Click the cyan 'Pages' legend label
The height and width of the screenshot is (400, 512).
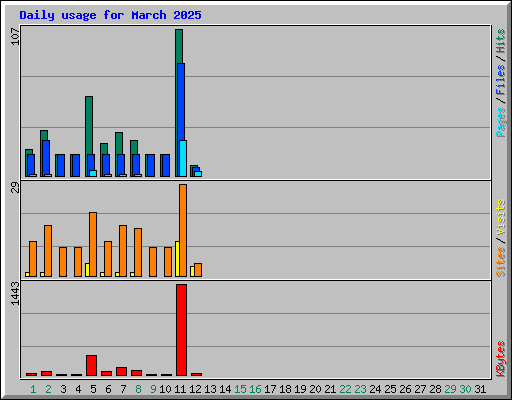tap(501, 122)
